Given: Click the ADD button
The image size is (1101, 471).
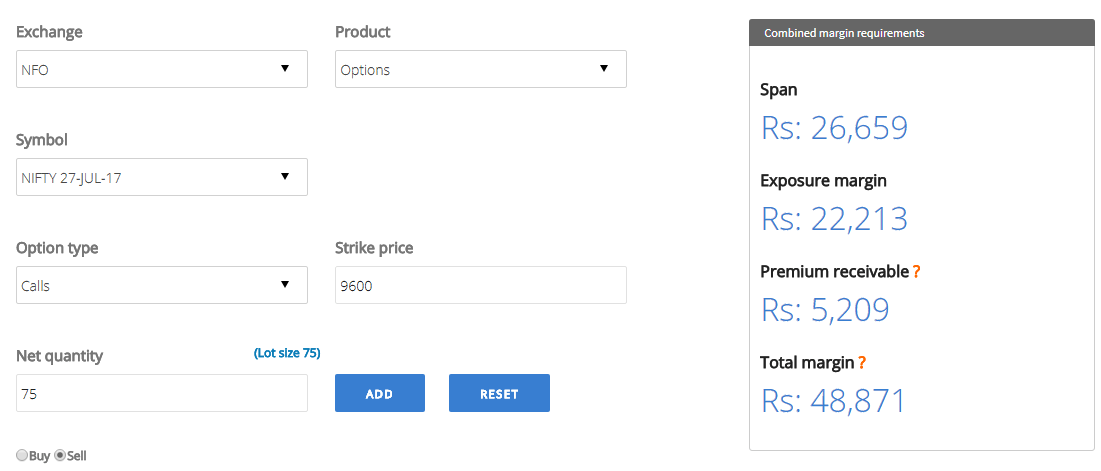Looking at the screenshot, I should pos(380,393).
